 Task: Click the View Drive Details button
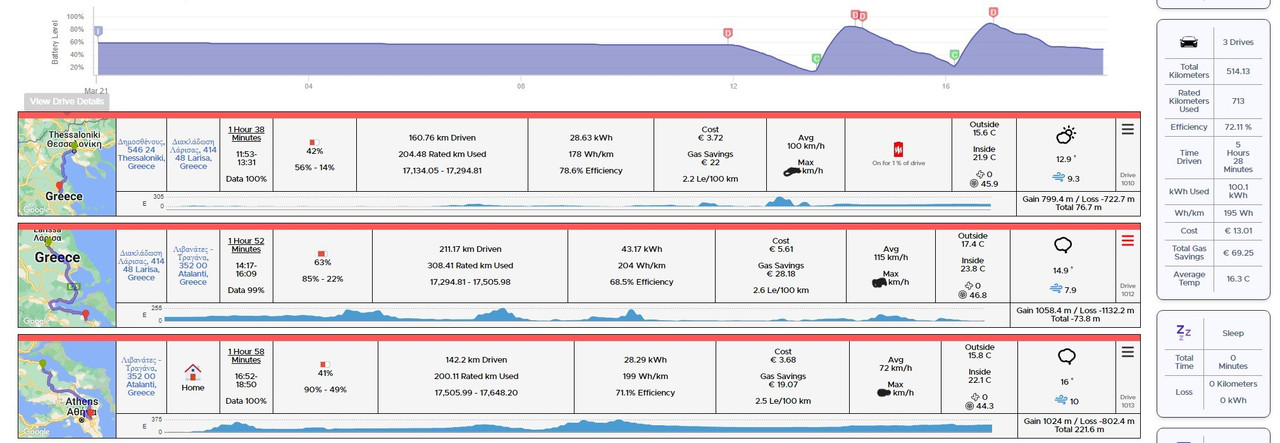coord(66,101)
